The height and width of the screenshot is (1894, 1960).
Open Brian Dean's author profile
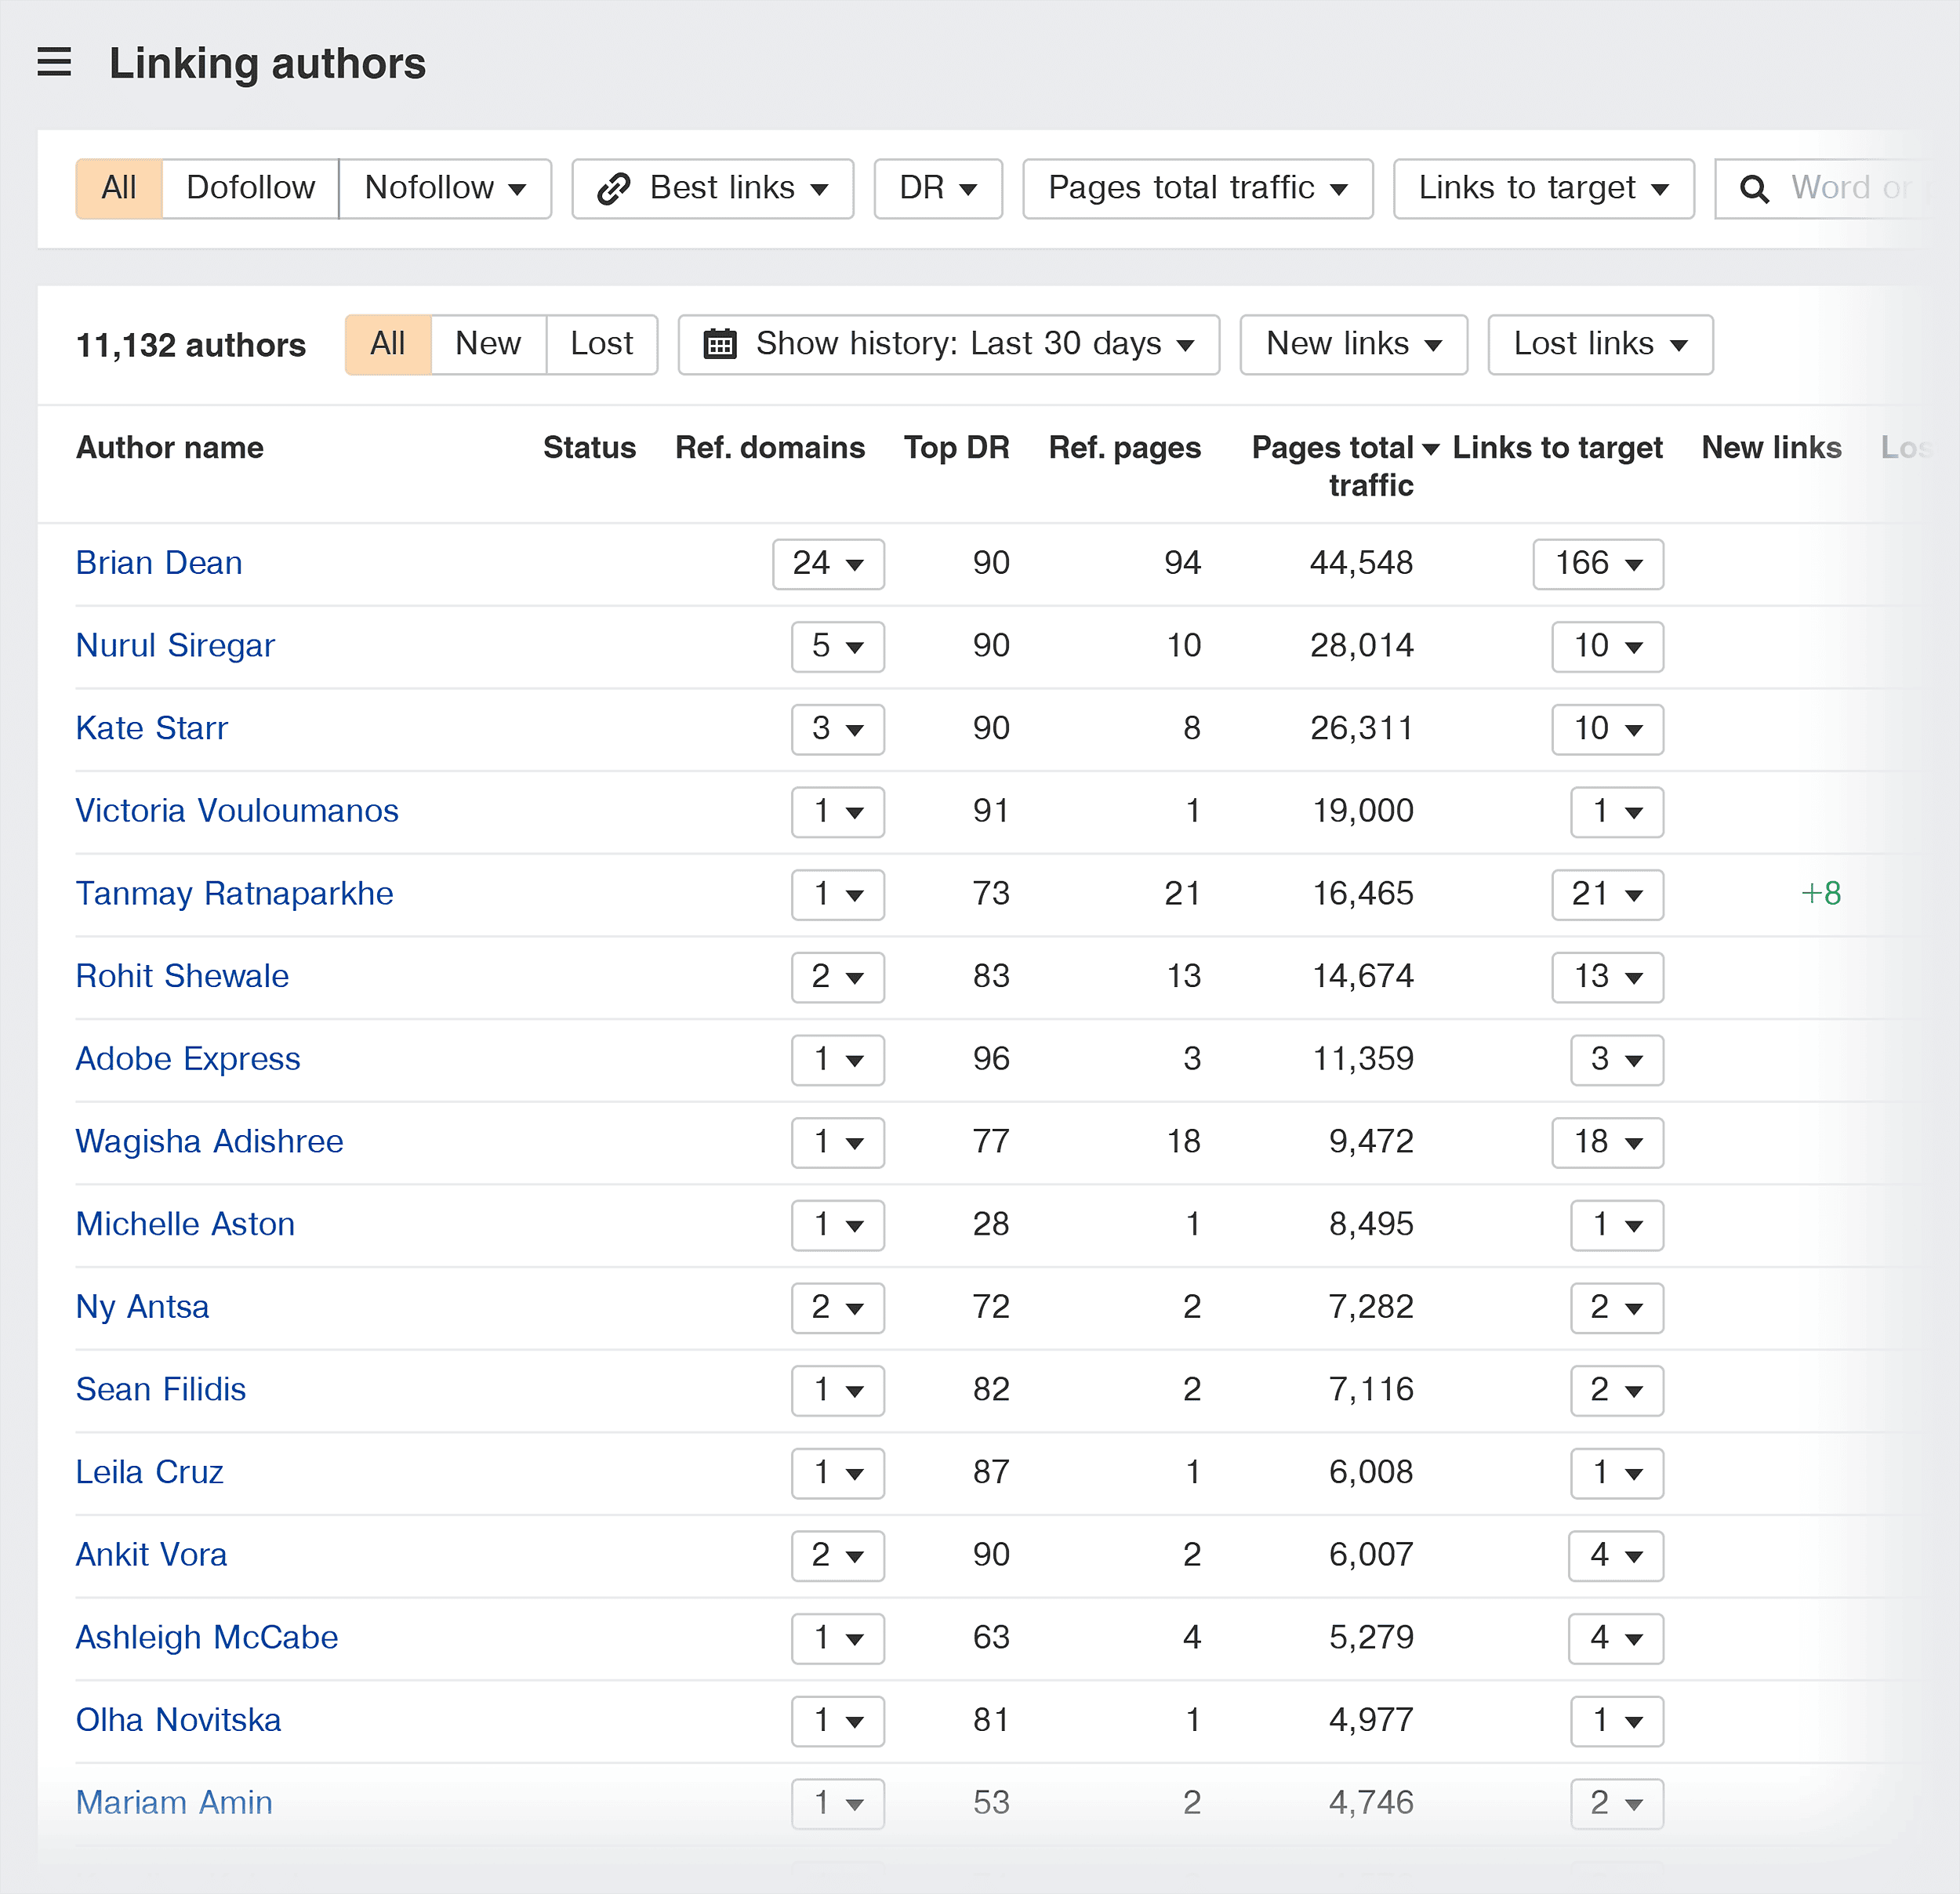tap(158, 563)
